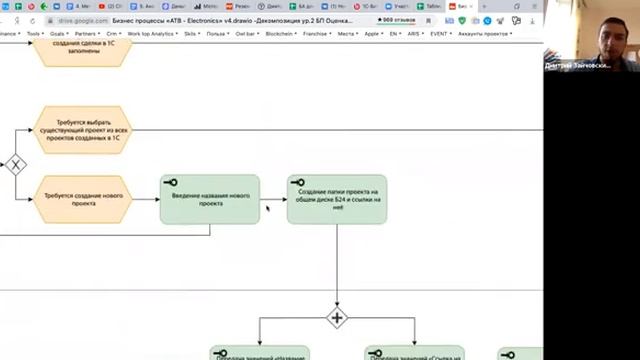This screenshot has width=640, height=360.
Task: Click the blue circle extension icon
Action: pyautogui.click(x=487, y=20)
